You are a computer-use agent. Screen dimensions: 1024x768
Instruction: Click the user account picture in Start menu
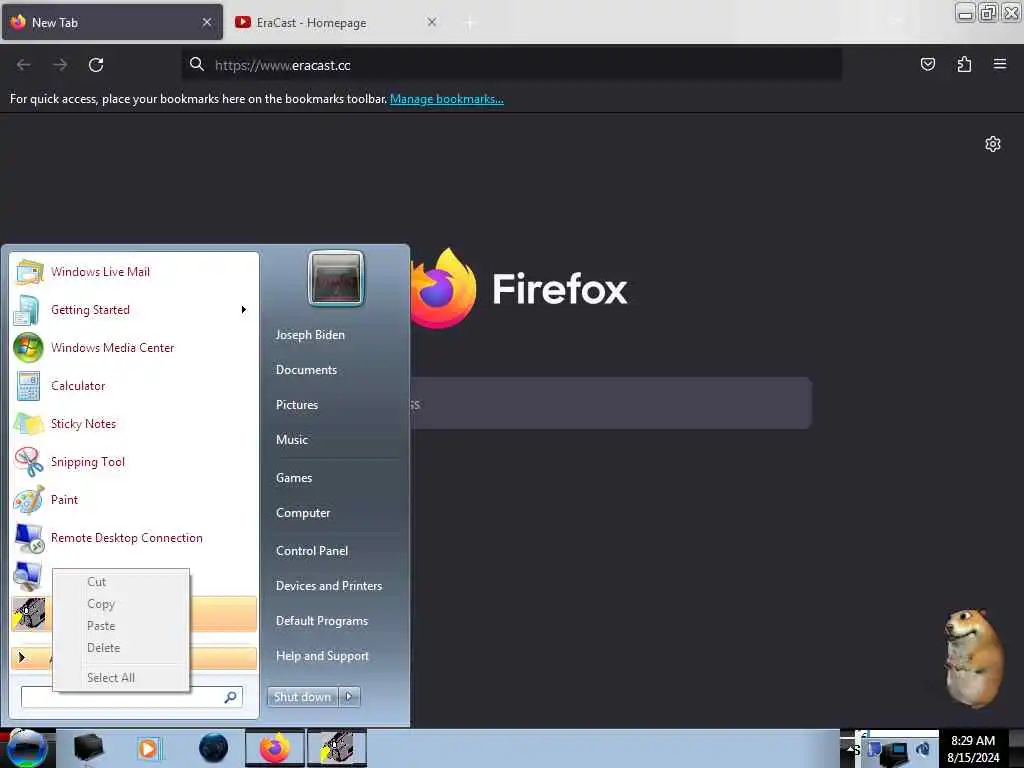(x=336, y=278)
